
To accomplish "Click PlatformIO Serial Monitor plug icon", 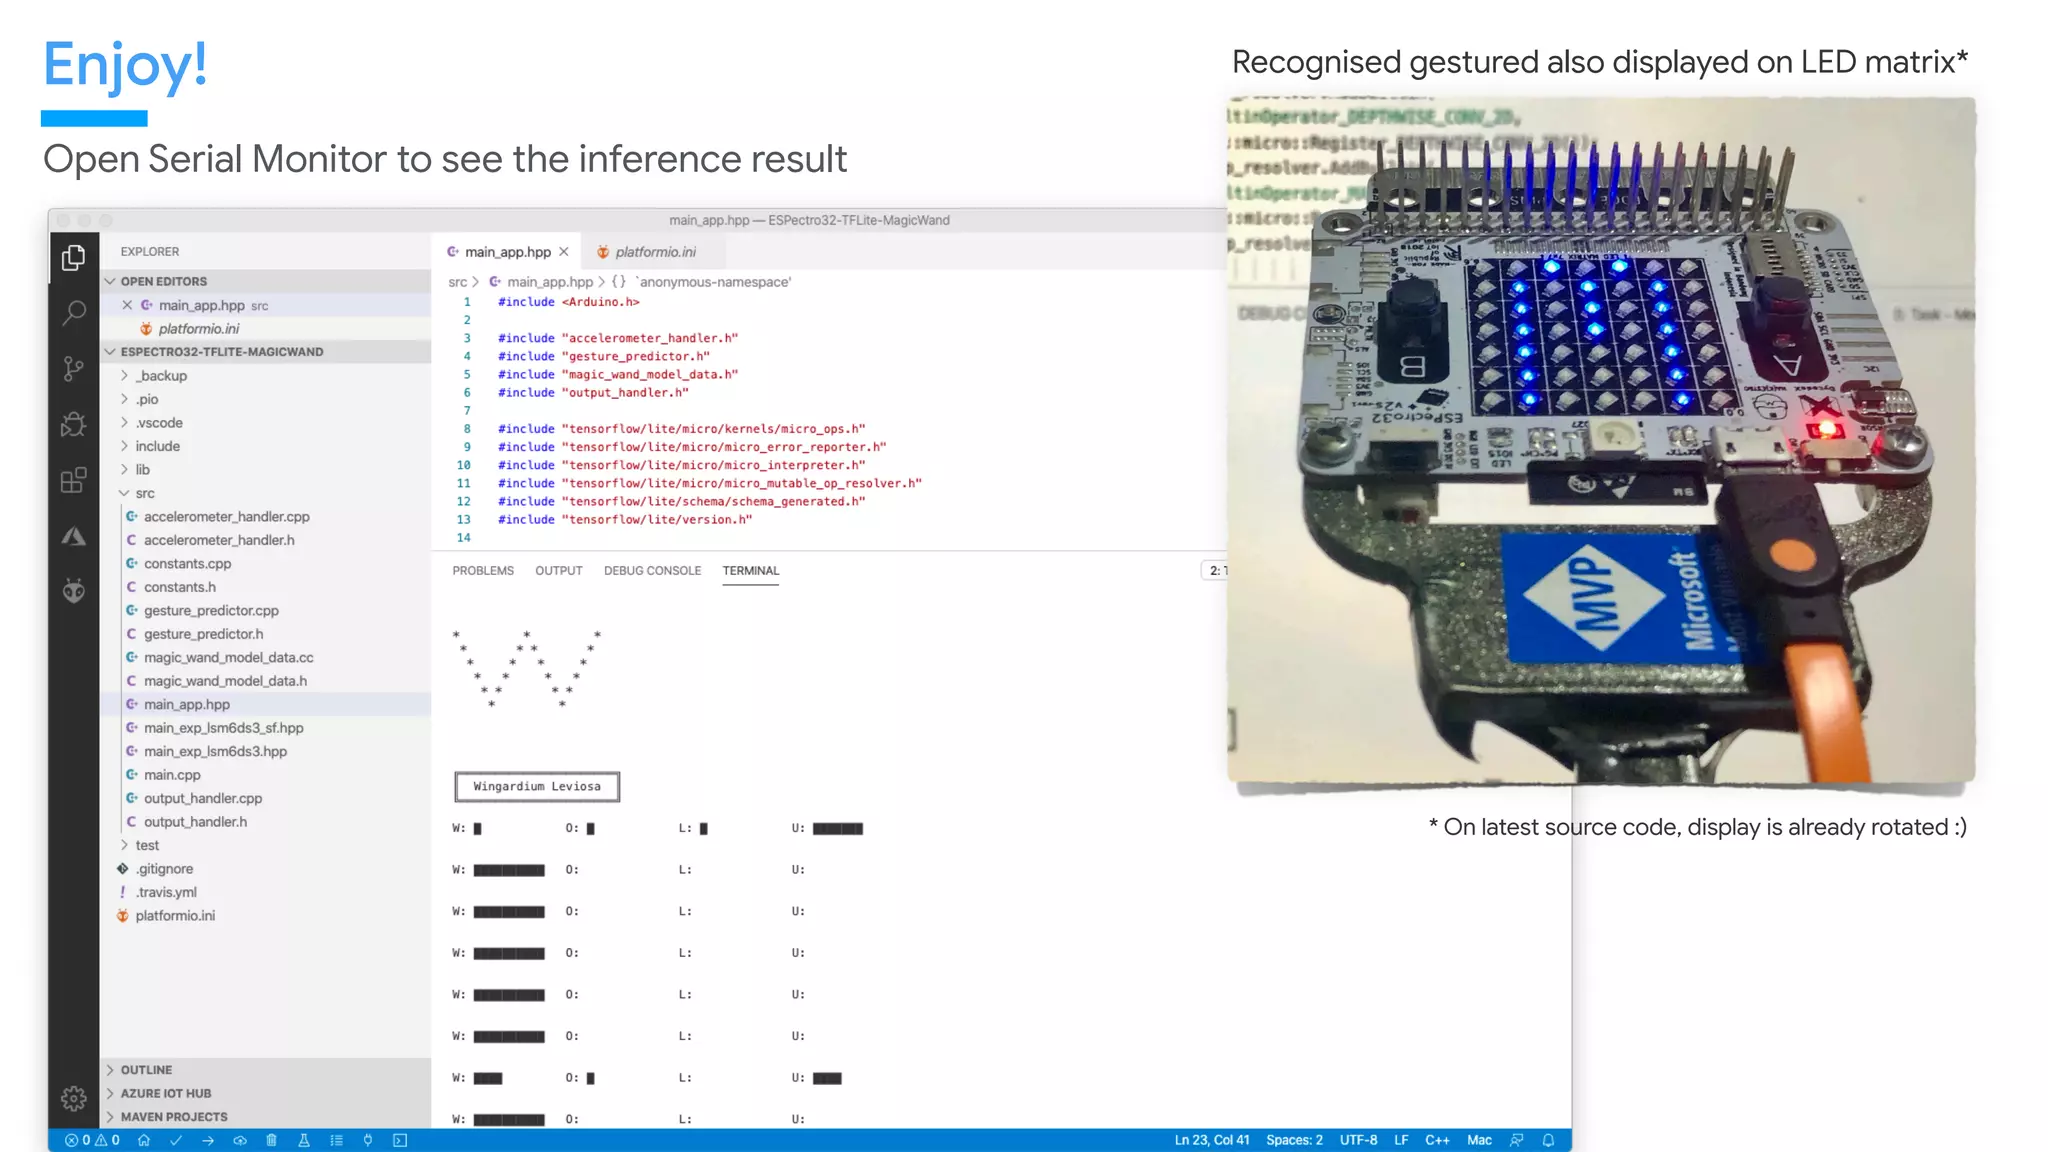I will coord(368,1140).
